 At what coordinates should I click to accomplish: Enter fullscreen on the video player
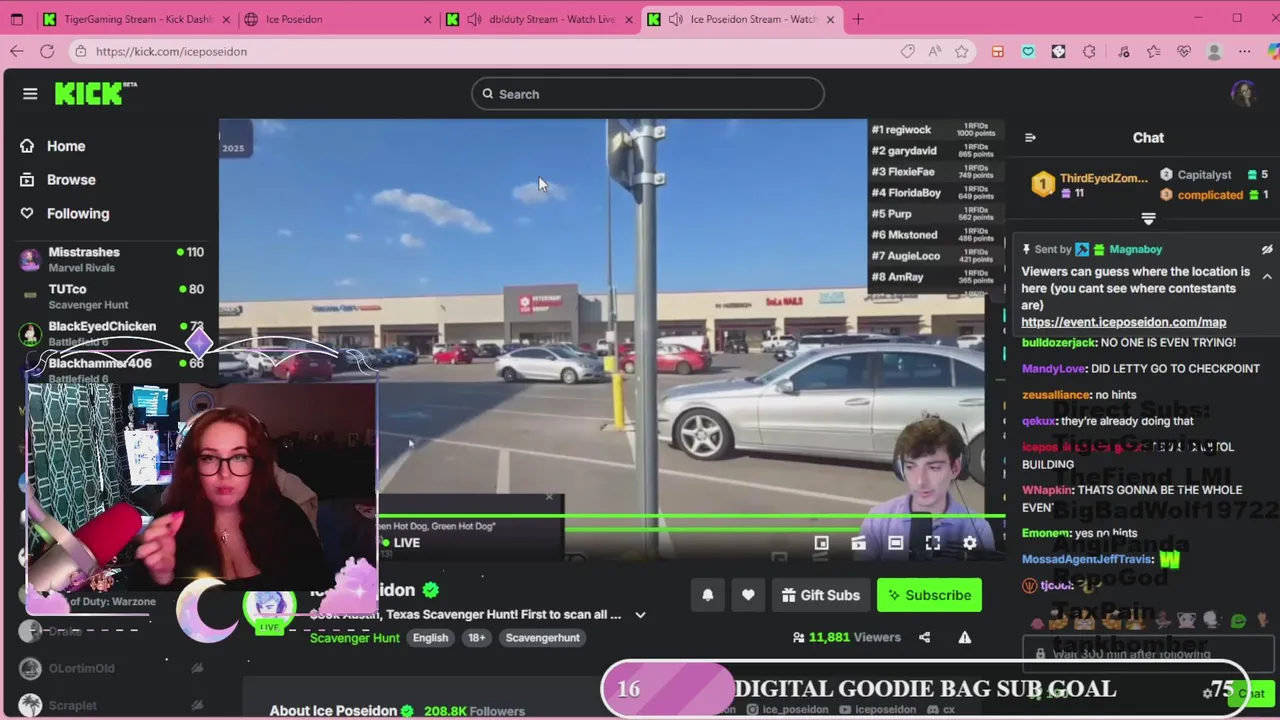tap(932, 543)
